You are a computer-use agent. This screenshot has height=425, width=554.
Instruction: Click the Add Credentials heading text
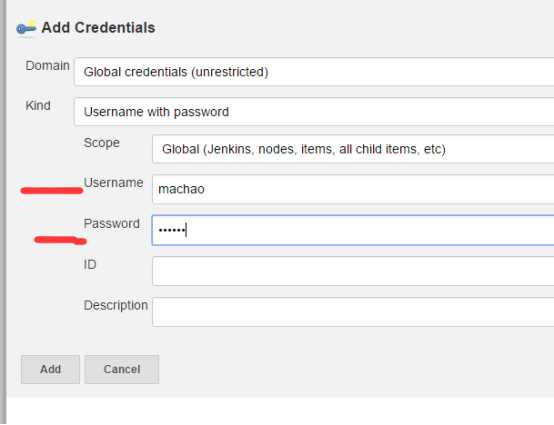click(x=98, y=28)
